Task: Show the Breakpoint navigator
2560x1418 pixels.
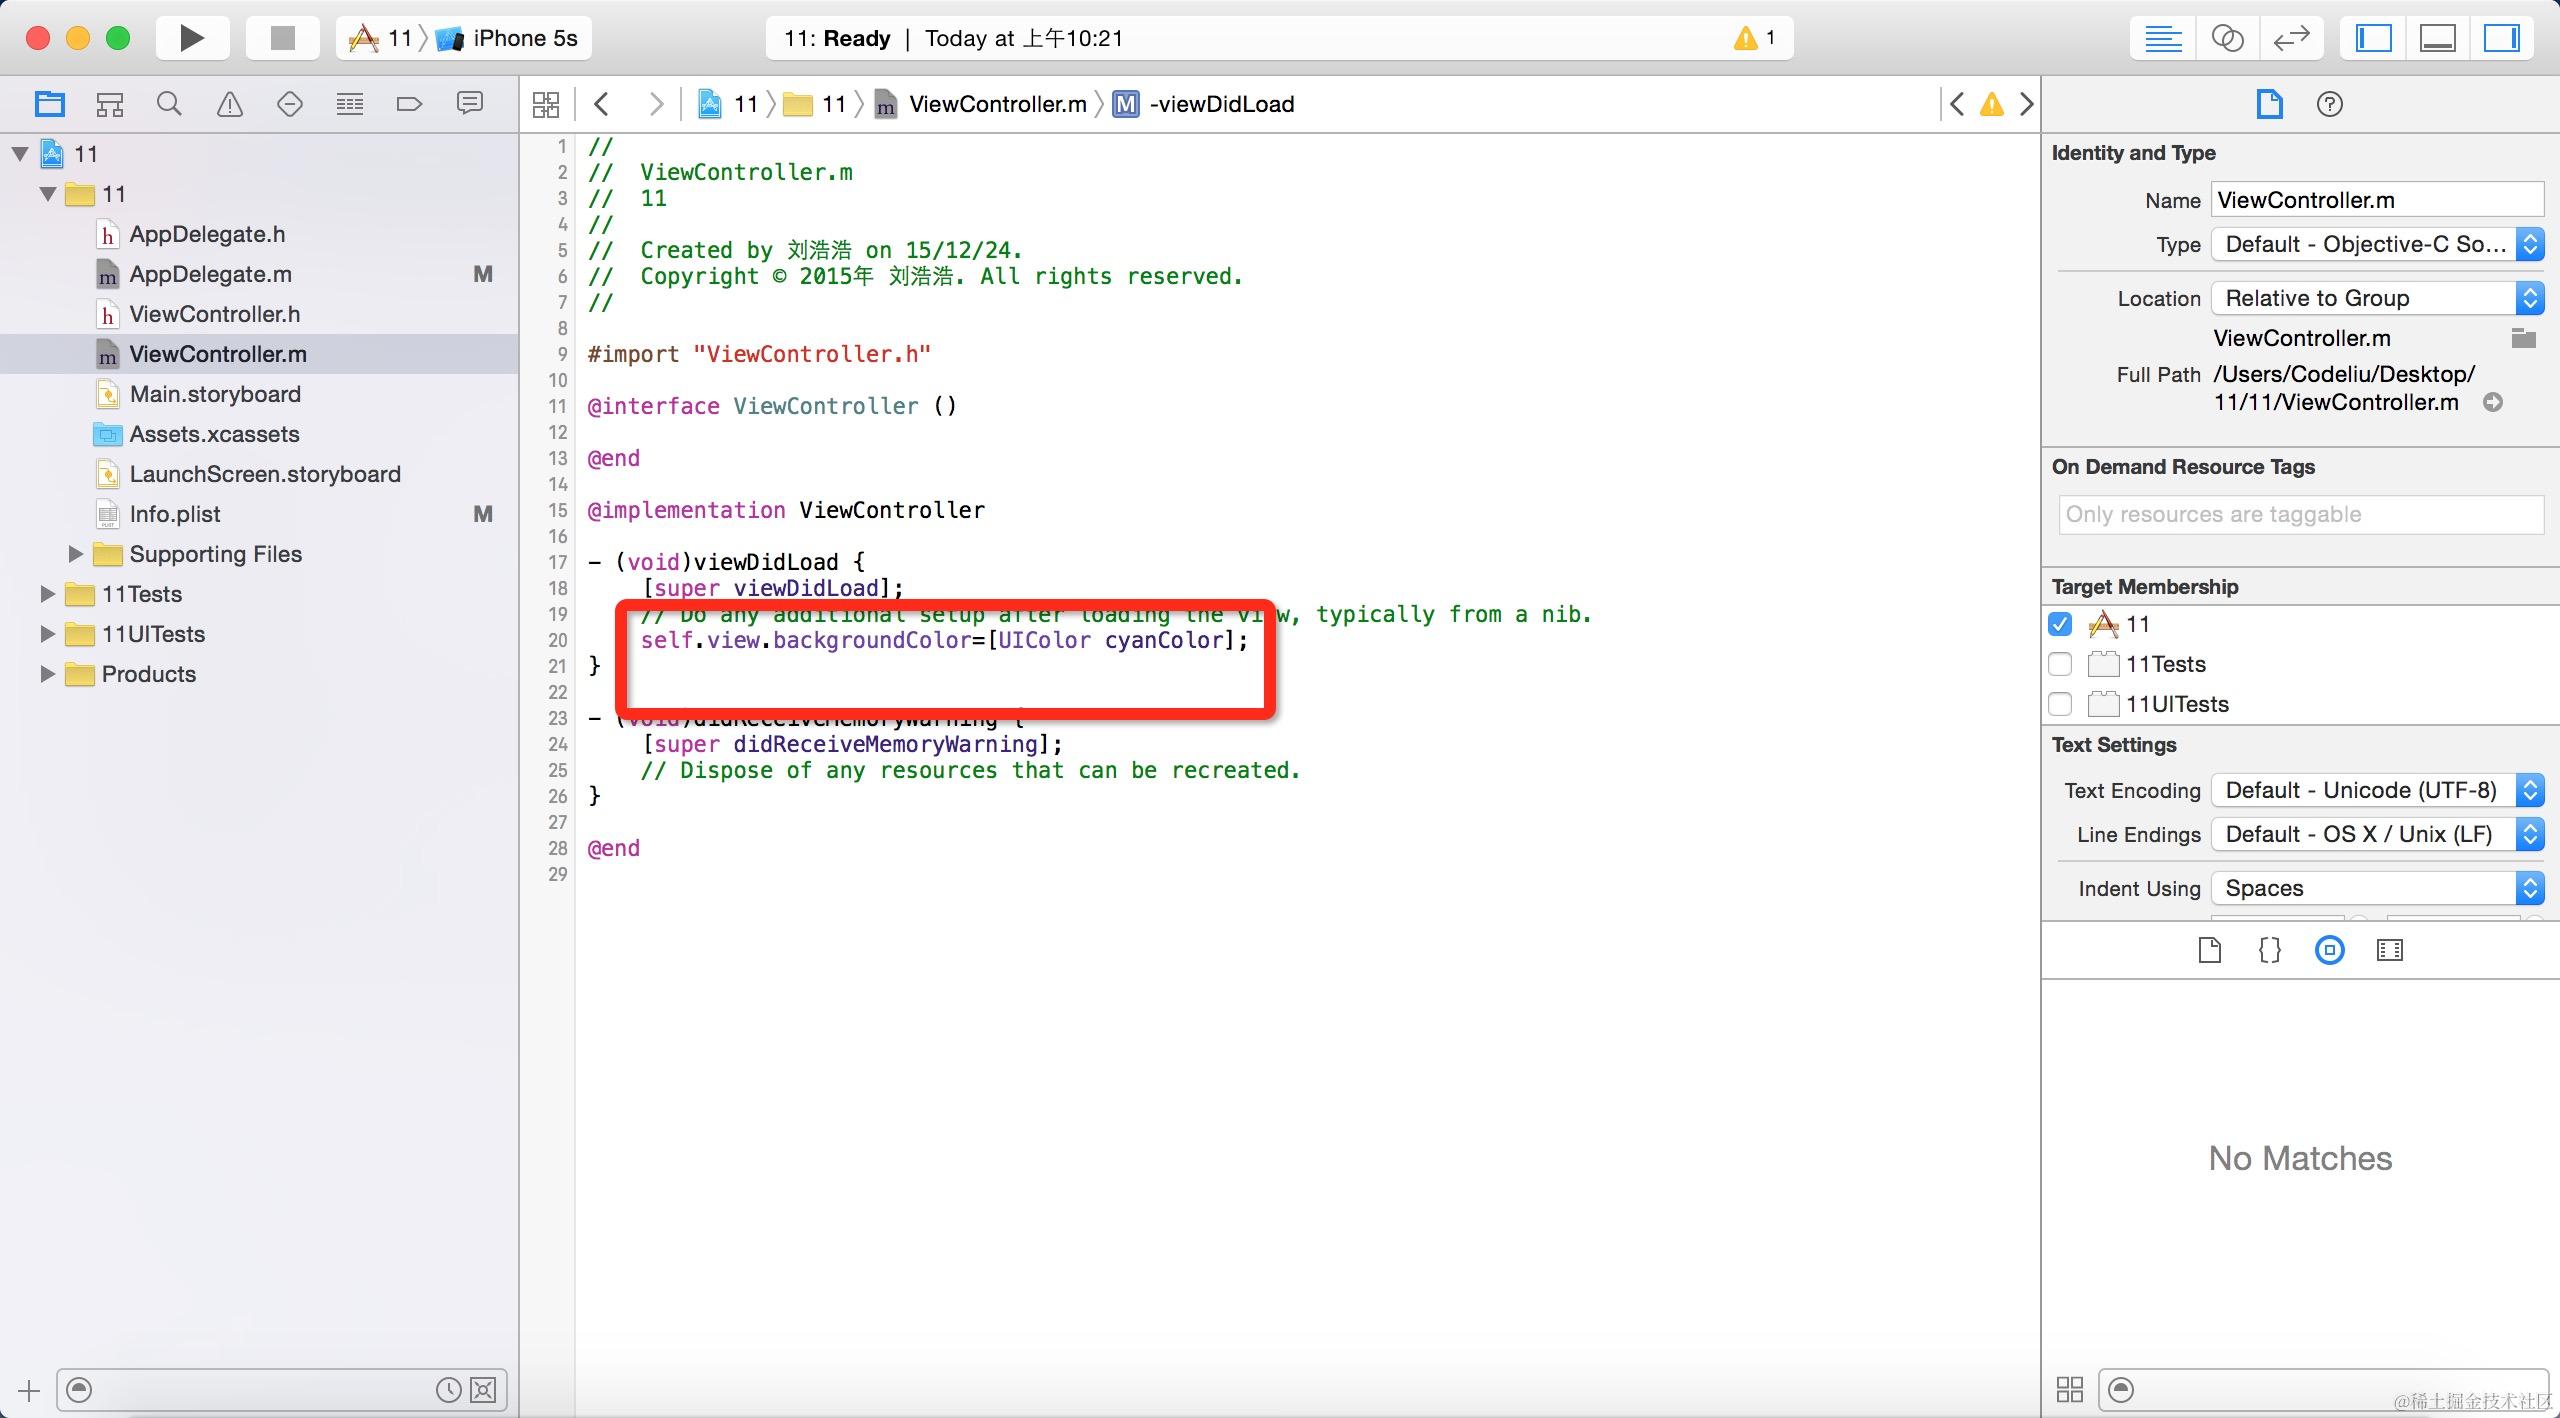Action: pyautogui.click(x=409, y=104)
